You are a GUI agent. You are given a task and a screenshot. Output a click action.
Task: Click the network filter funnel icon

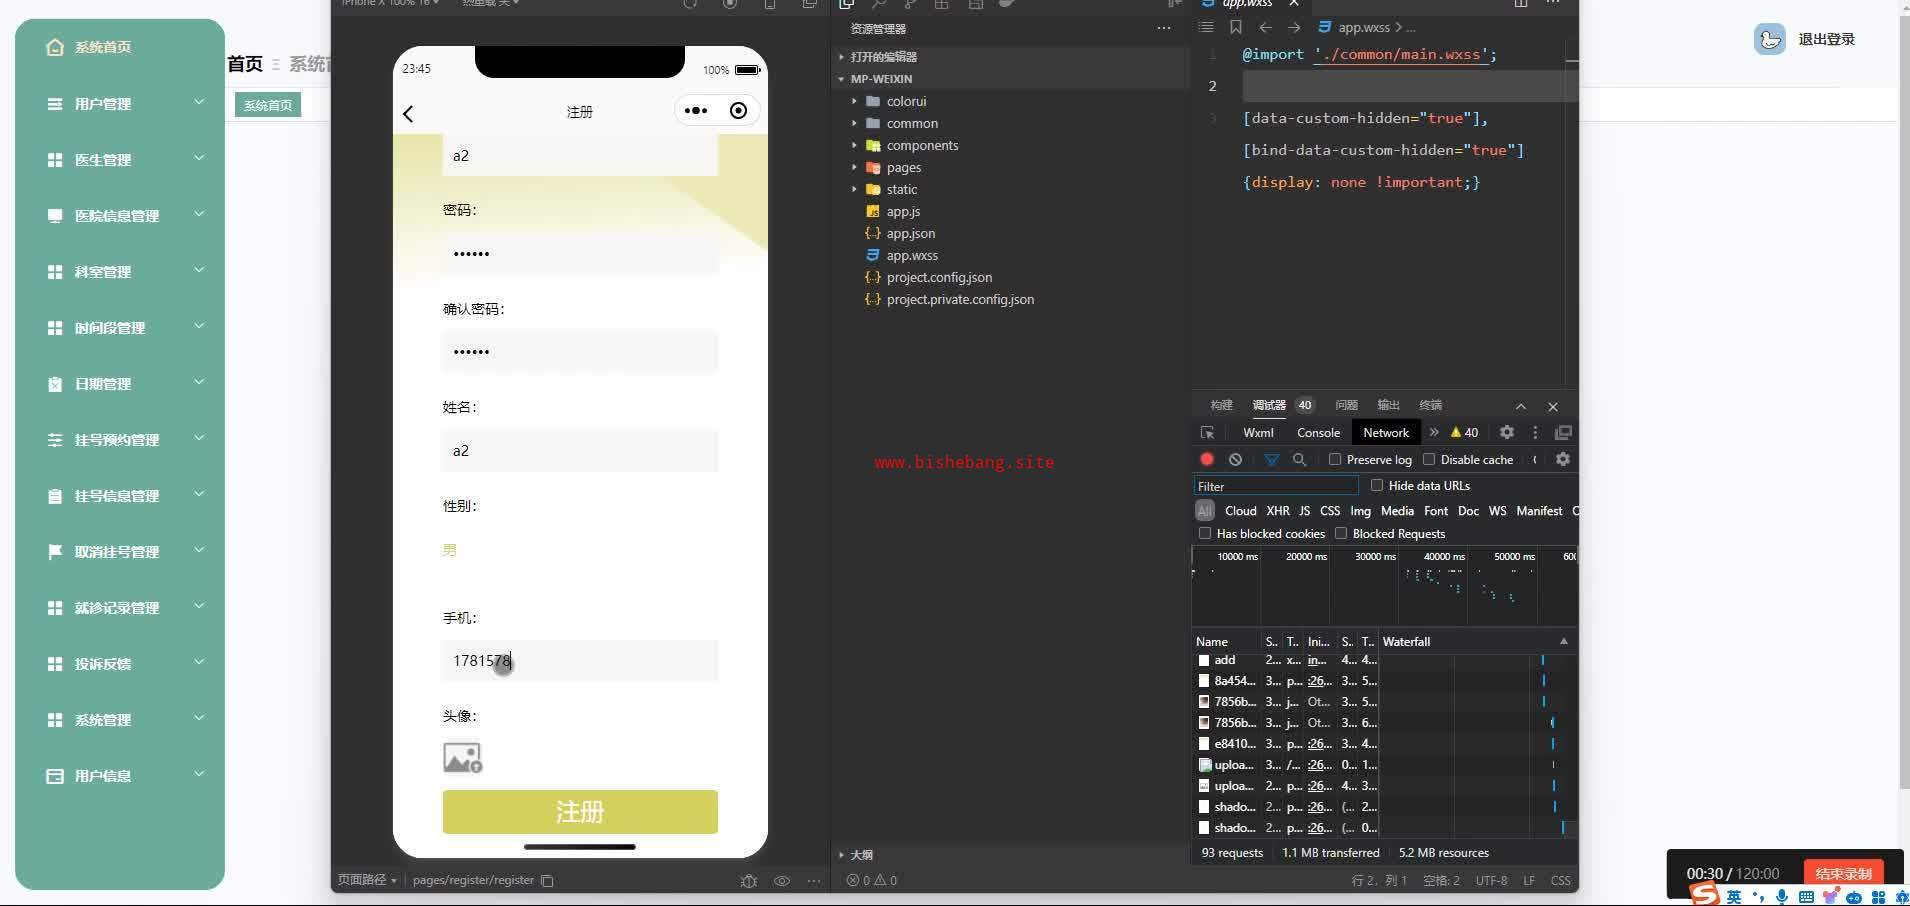pos(1271,459)
